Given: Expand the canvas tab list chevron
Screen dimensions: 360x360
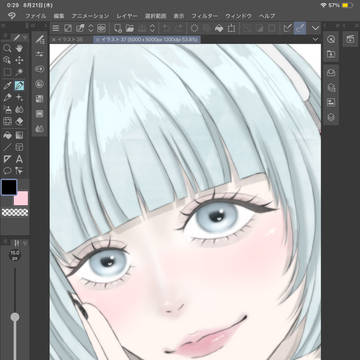Looking at the screenshot, I should (315, 40).
